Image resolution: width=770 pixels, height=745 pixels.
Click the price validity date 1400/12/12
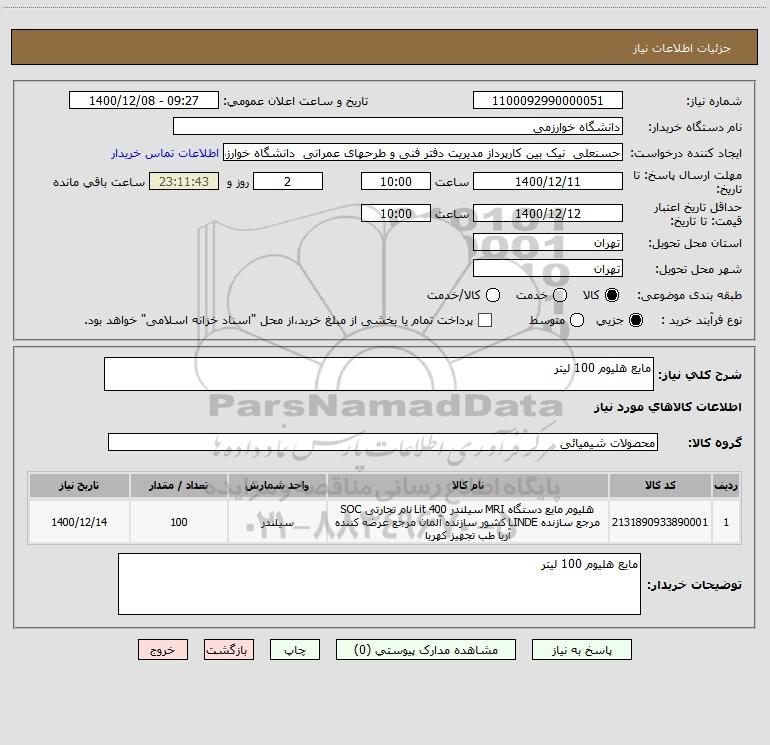coord(548,214)
